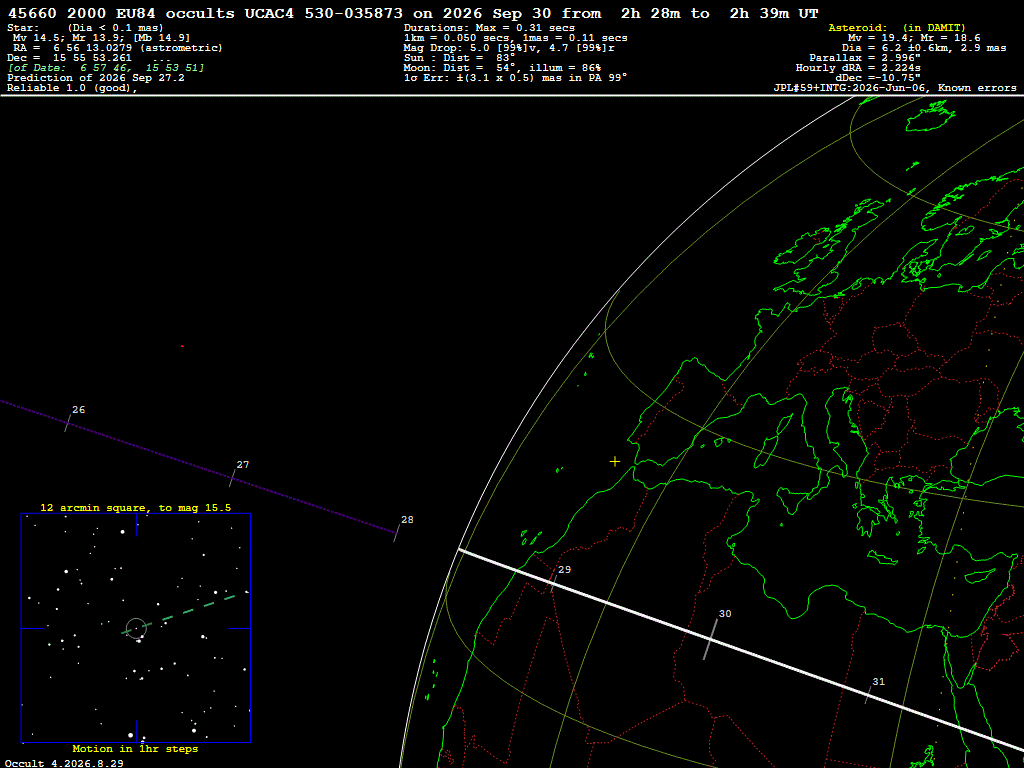Click the Prediction of 2026 Sep 27.2 line

pyautogui.click(x=96, y=78)
